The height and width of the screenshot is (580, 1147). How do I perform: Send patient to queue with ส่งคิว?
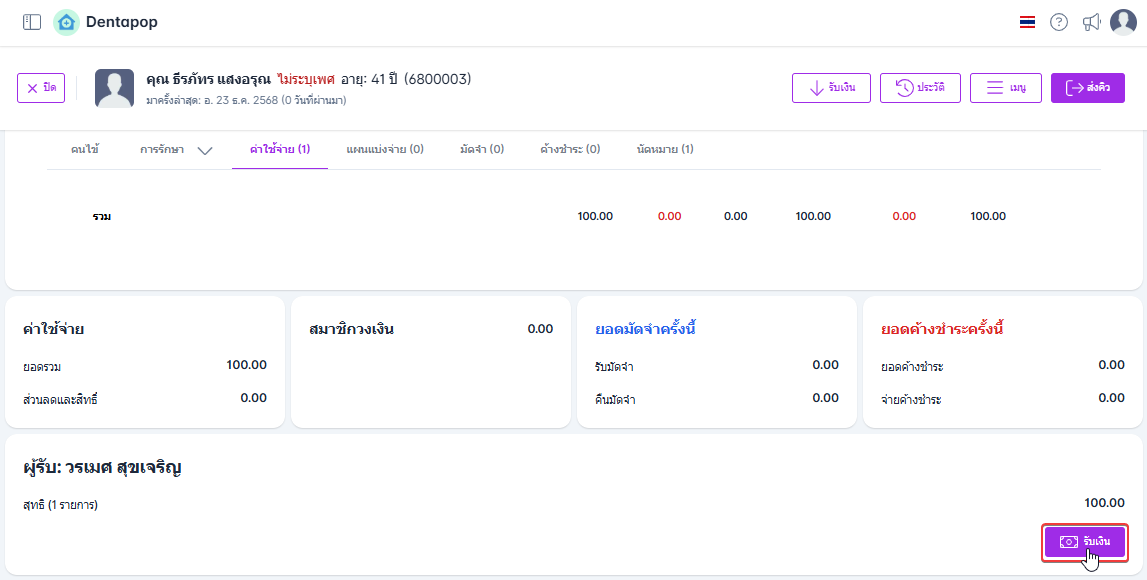1088,88
